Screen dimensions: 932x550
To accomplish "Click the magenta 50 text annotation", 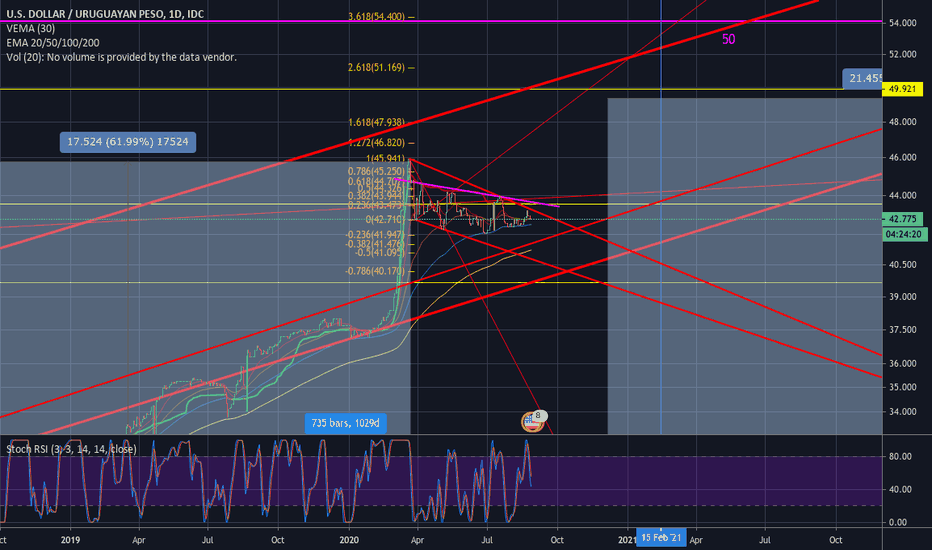I will (x=728, y=39).
